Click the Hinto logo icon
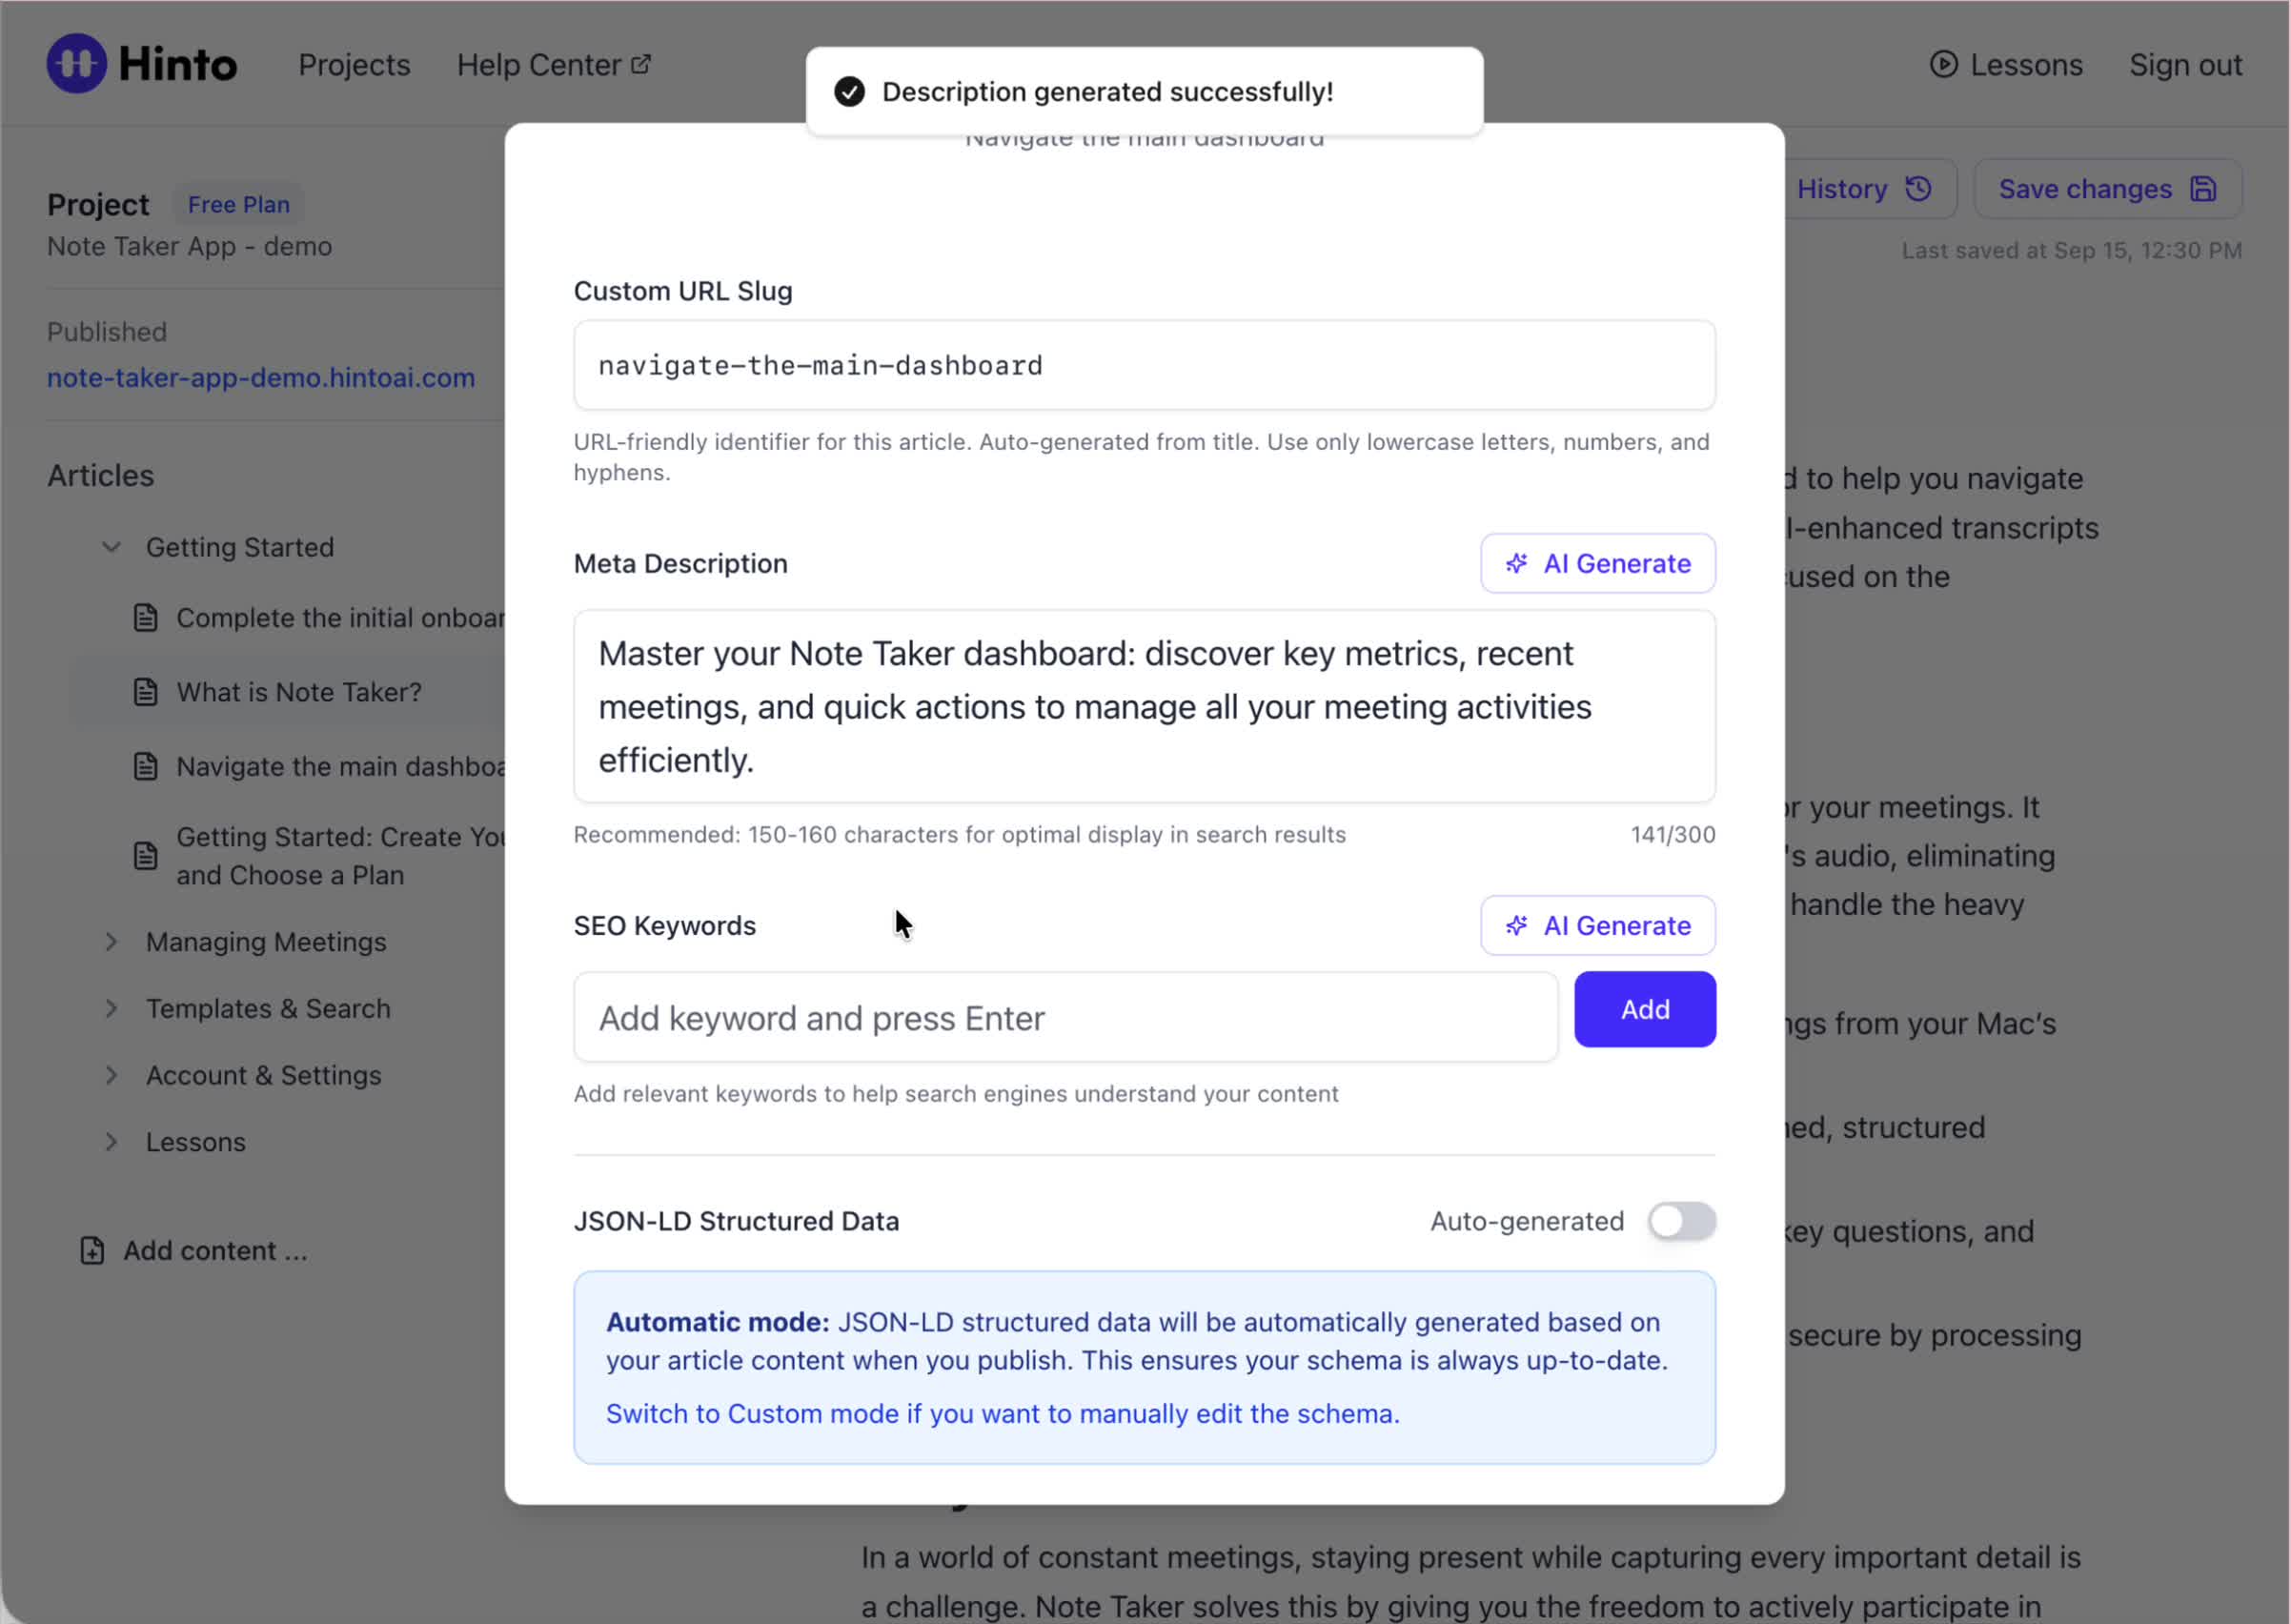Image resolution: width=2291 pixels, height=1624 pixels. (76, 64)
